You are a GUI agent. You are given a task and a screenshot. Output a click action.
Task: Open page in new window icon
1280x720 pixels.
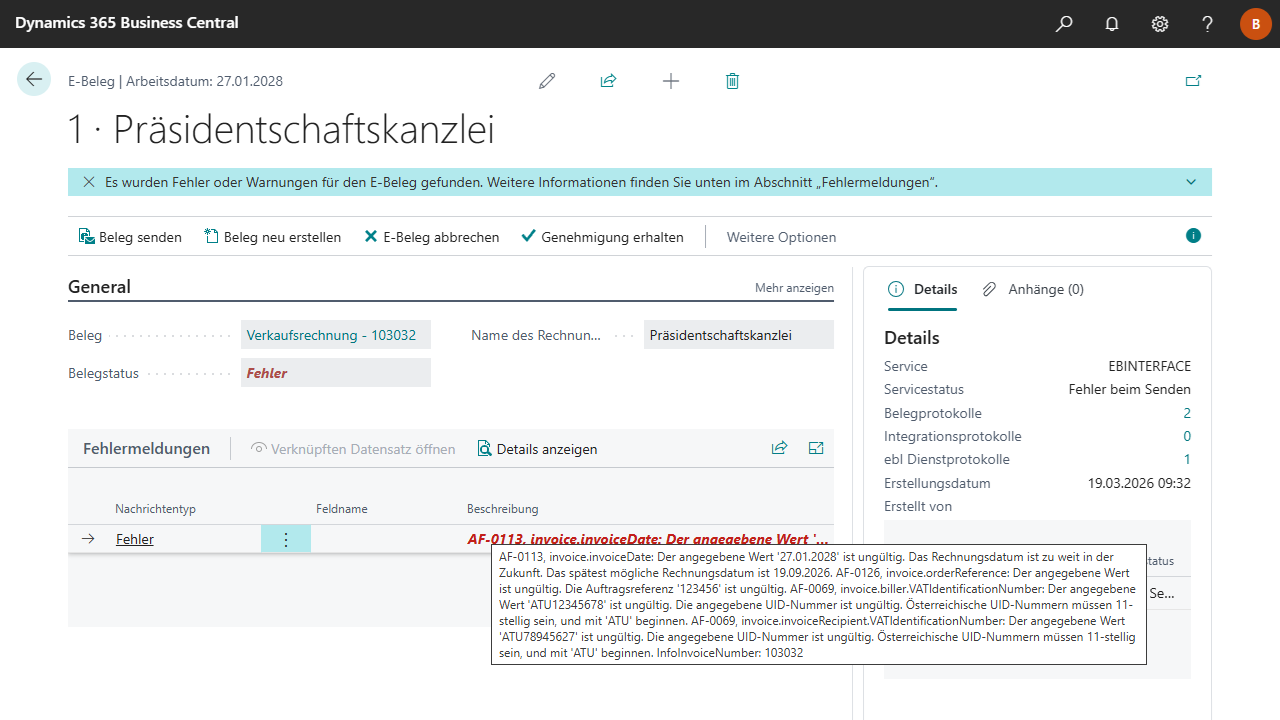1193,81
